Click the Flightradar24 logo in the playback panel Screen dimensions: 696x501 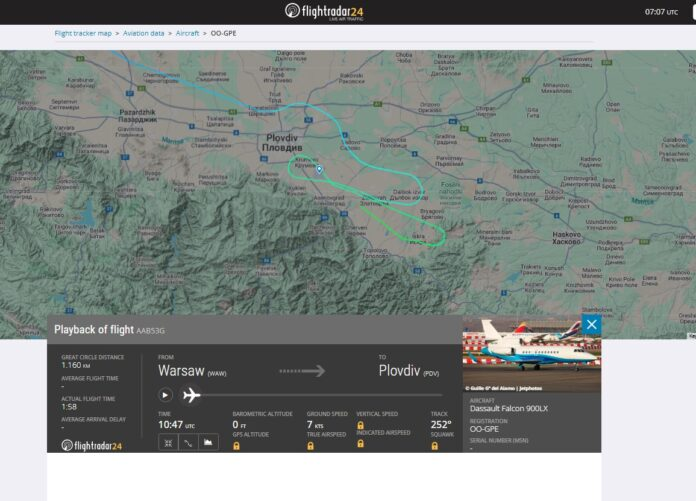point(92,446)
